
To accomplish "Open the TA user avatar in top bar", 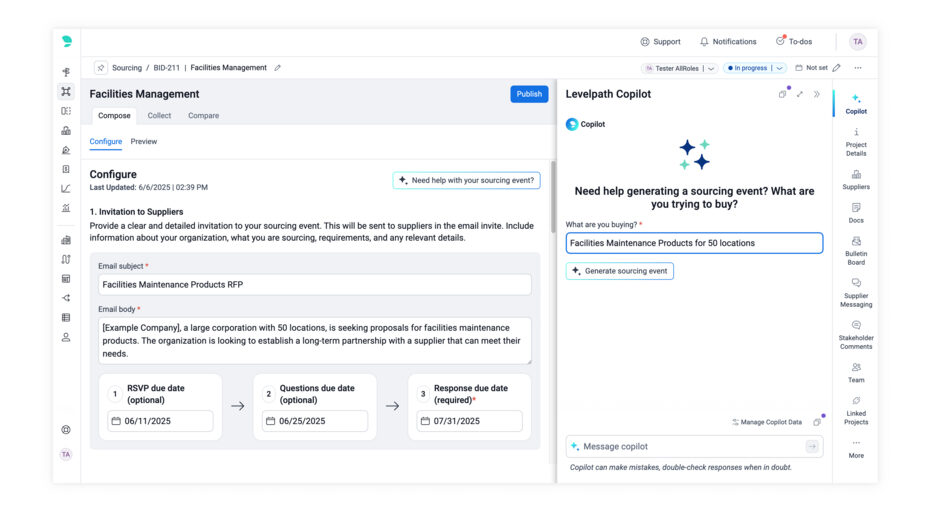I will pyautogui.click(x=857, y=42).
